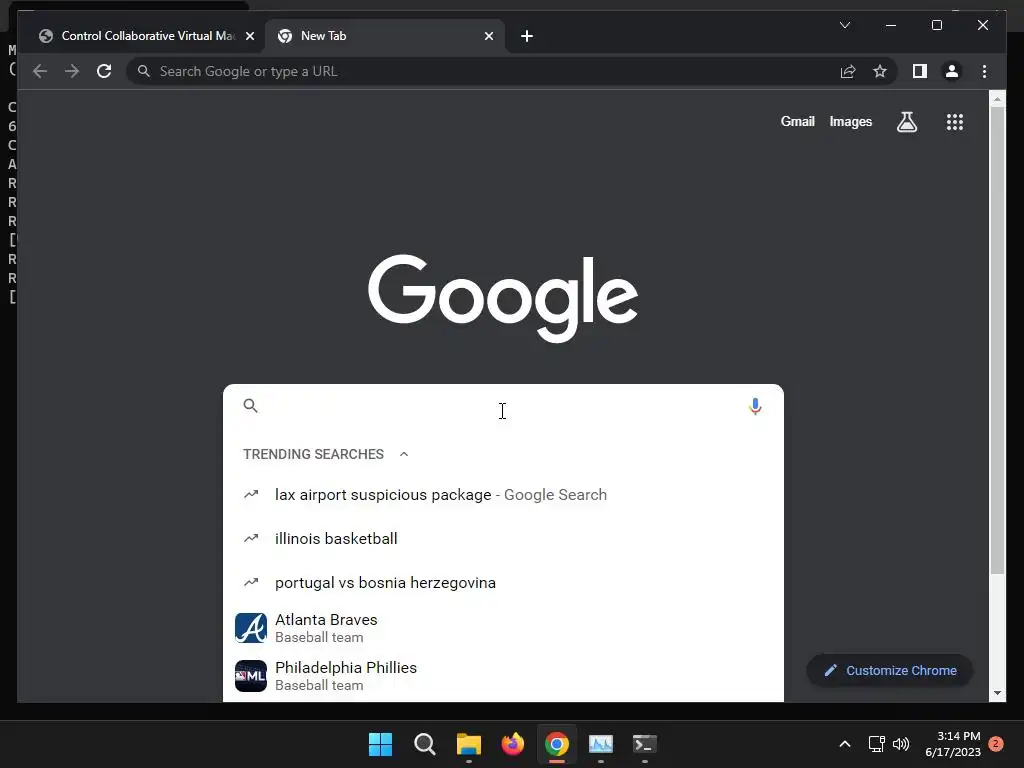
Task: Click the scrollbar up arrow
Action: click(997, 99)
